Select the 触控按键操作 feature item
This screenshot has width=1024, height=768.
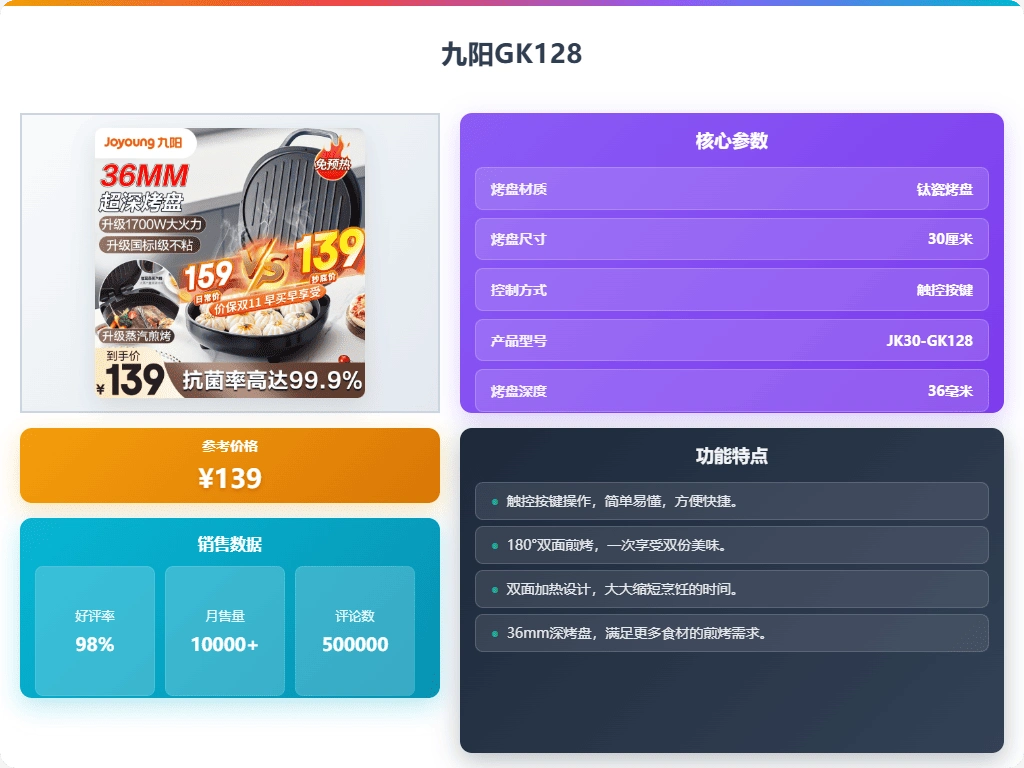click(x=731, y=501)
